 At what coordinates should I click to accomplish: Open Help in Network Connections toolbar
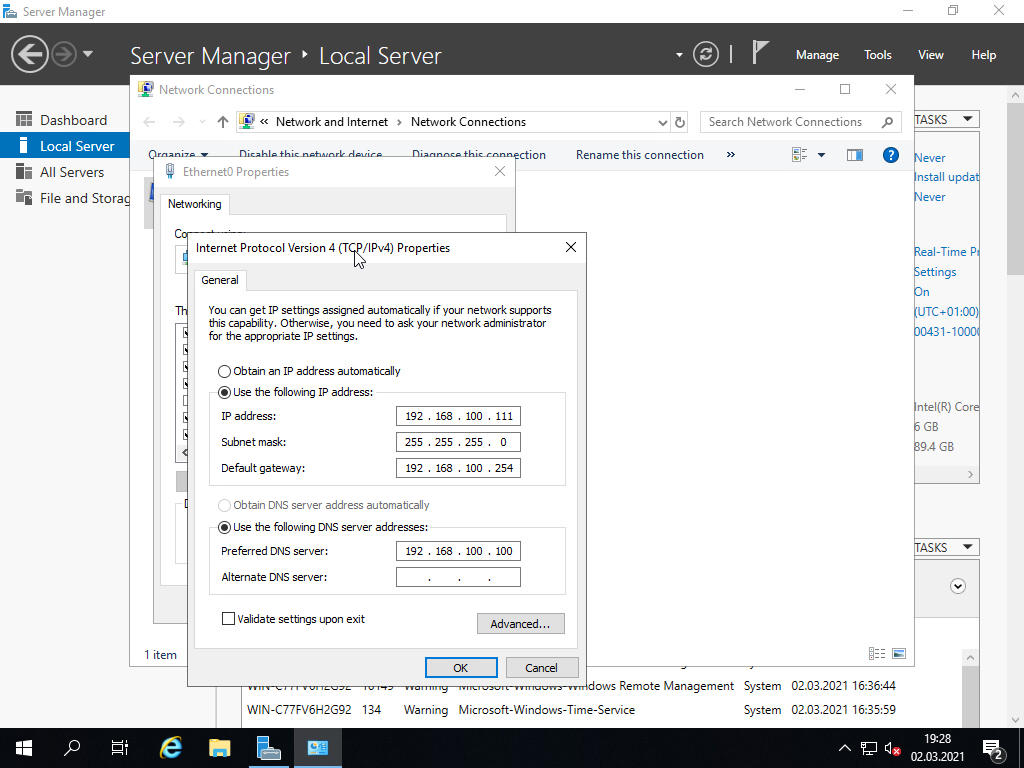[x=891, y=155]
